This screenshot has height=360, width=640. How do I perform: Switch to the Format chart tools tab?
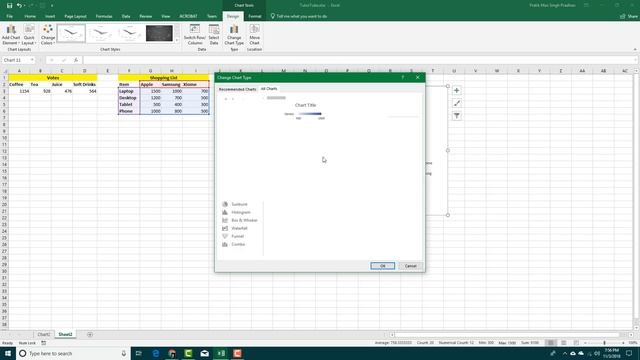click(x=255, y=16)
